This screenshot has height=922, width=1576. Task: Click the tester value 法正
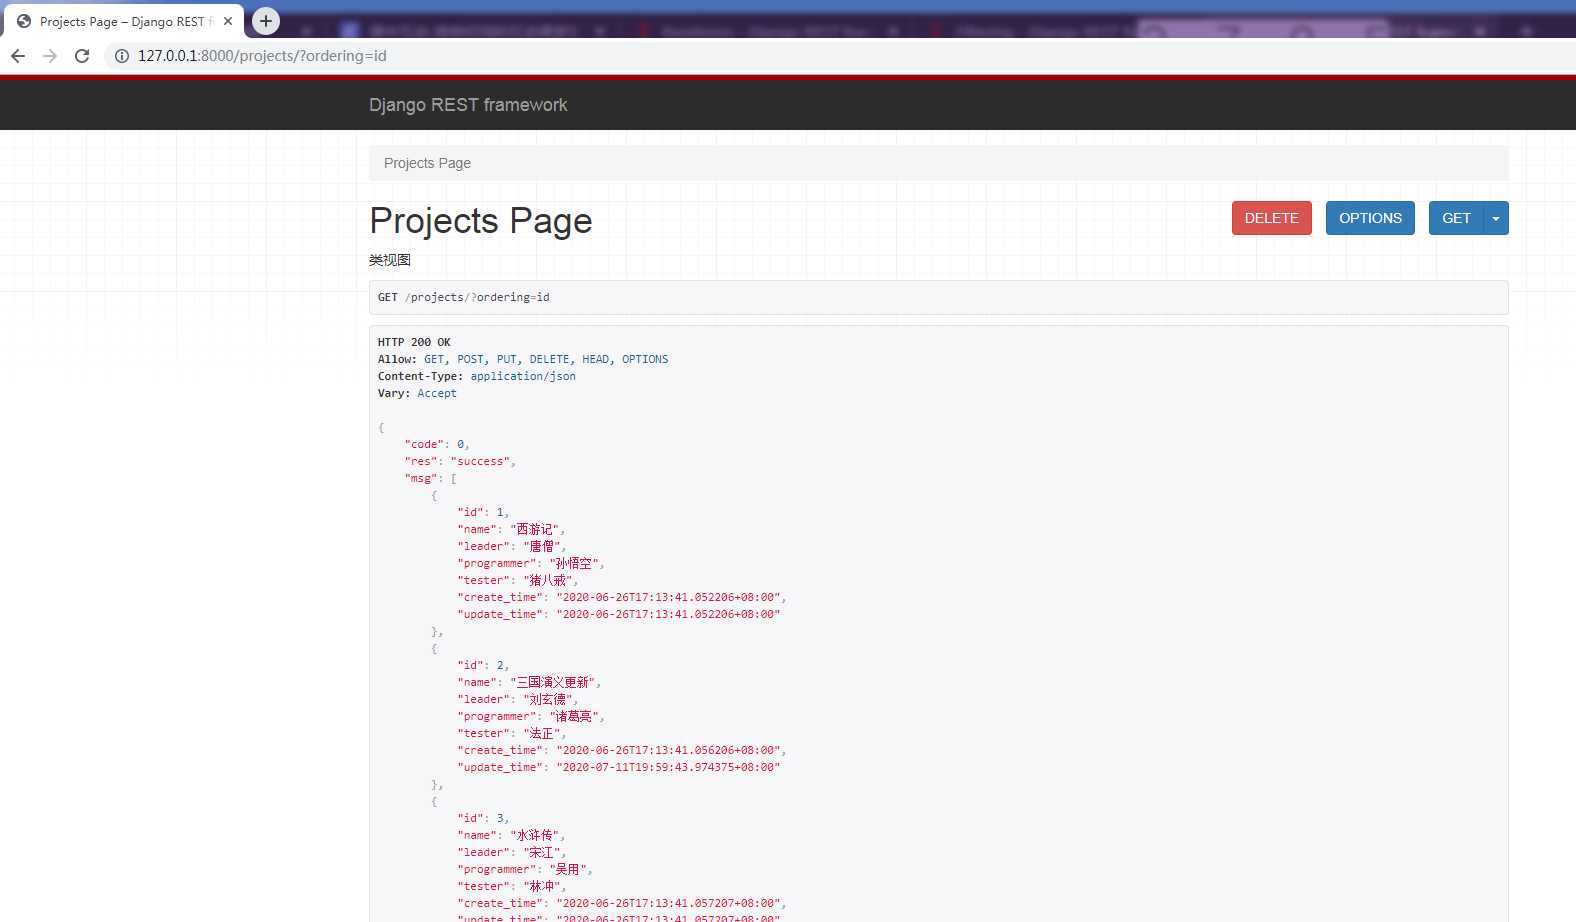point(544,733)
